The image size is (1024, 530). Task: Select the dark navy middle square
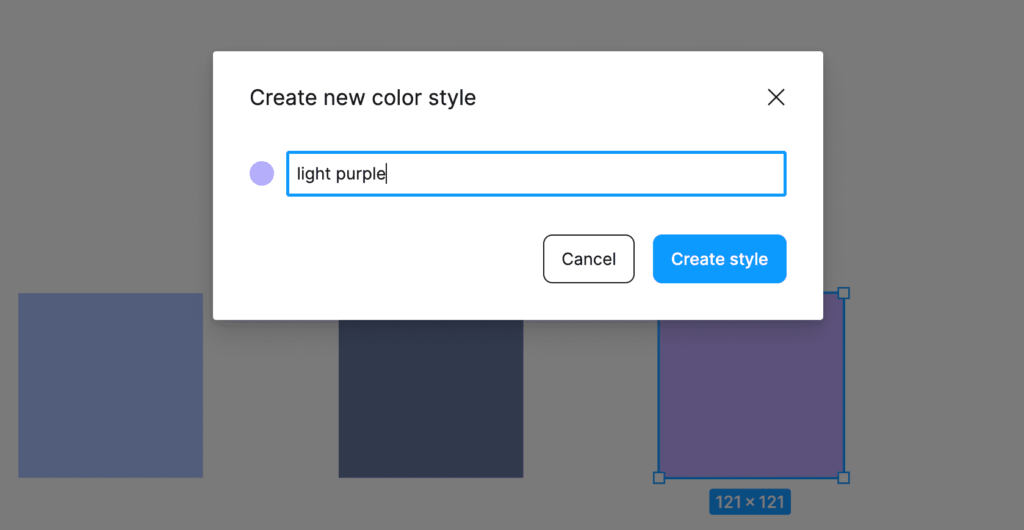click(x=430, y=400)
